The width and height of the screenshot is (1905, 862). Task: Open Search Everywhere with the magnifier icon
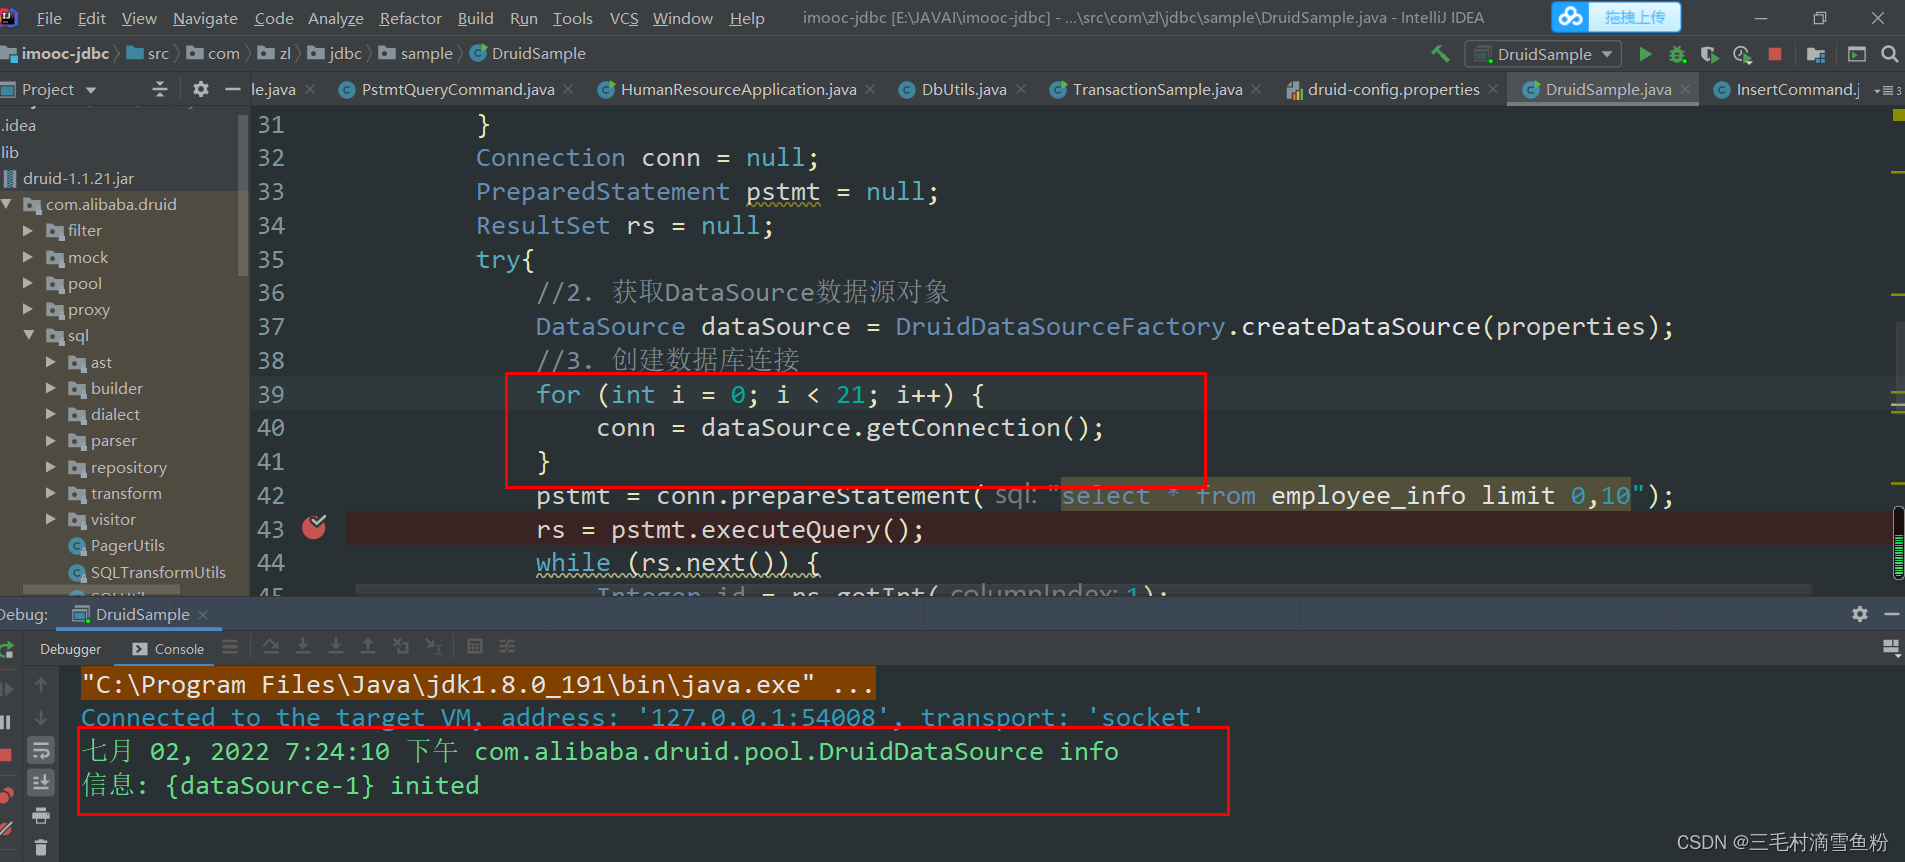[1889, 54]
